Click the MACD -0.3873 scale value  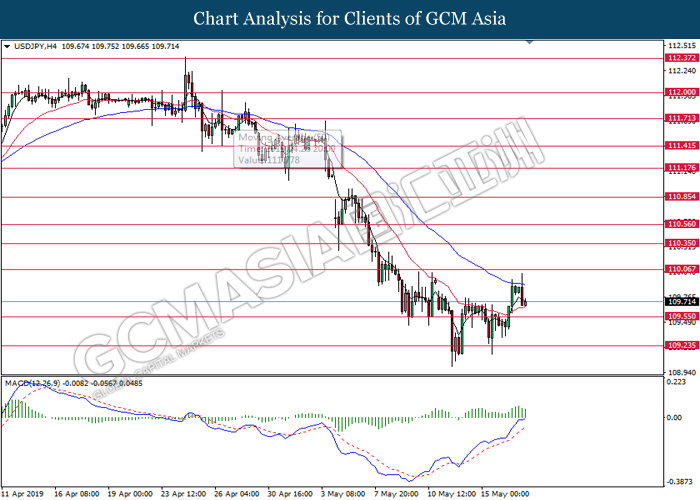[679, 482]
